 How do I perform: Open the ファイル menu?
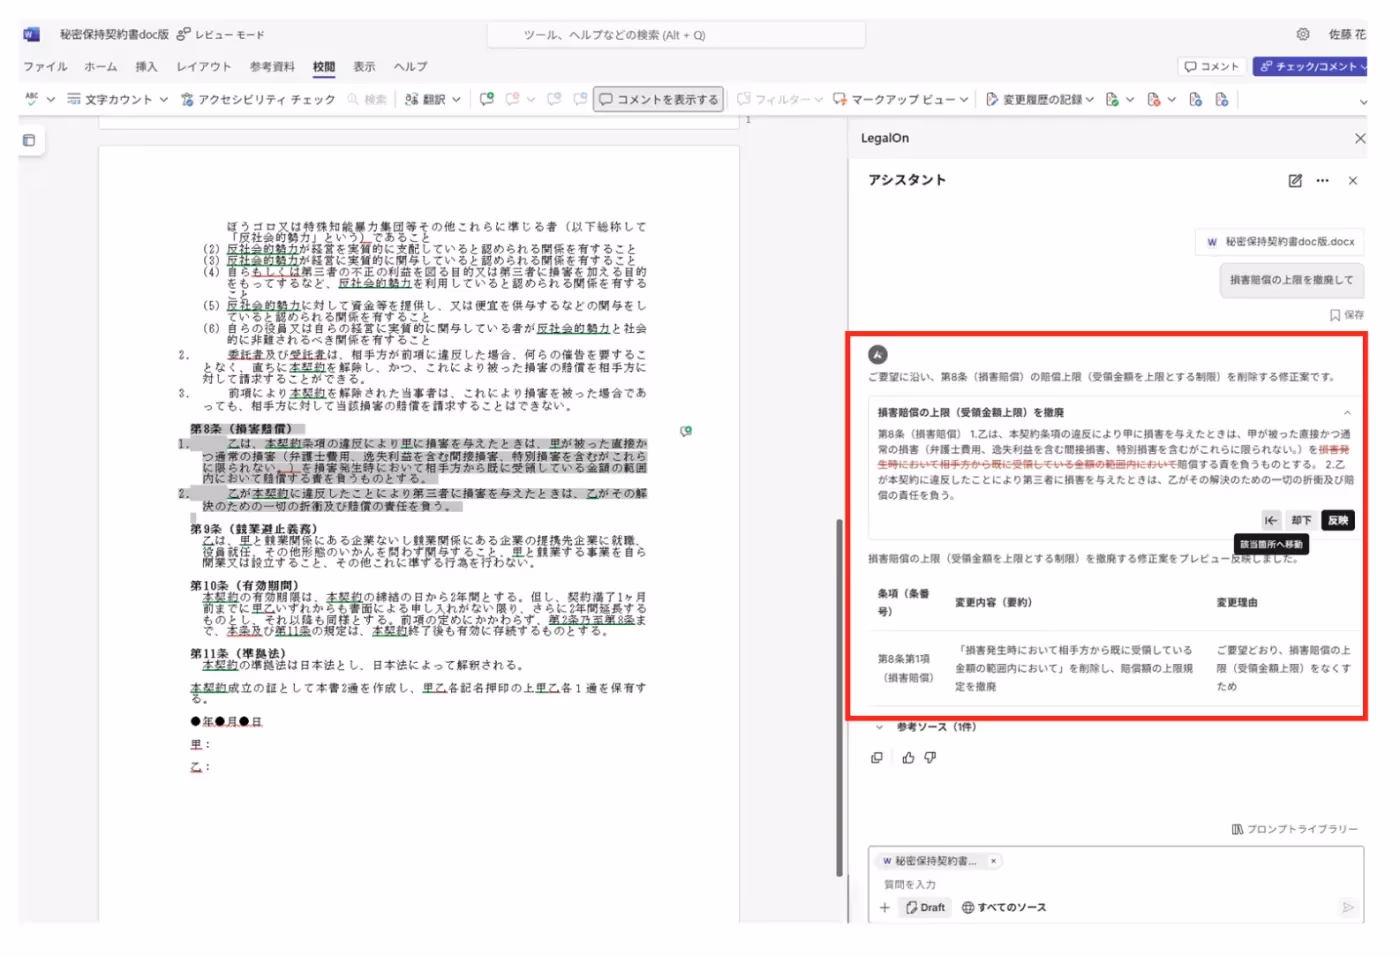[x=46, y=67]
